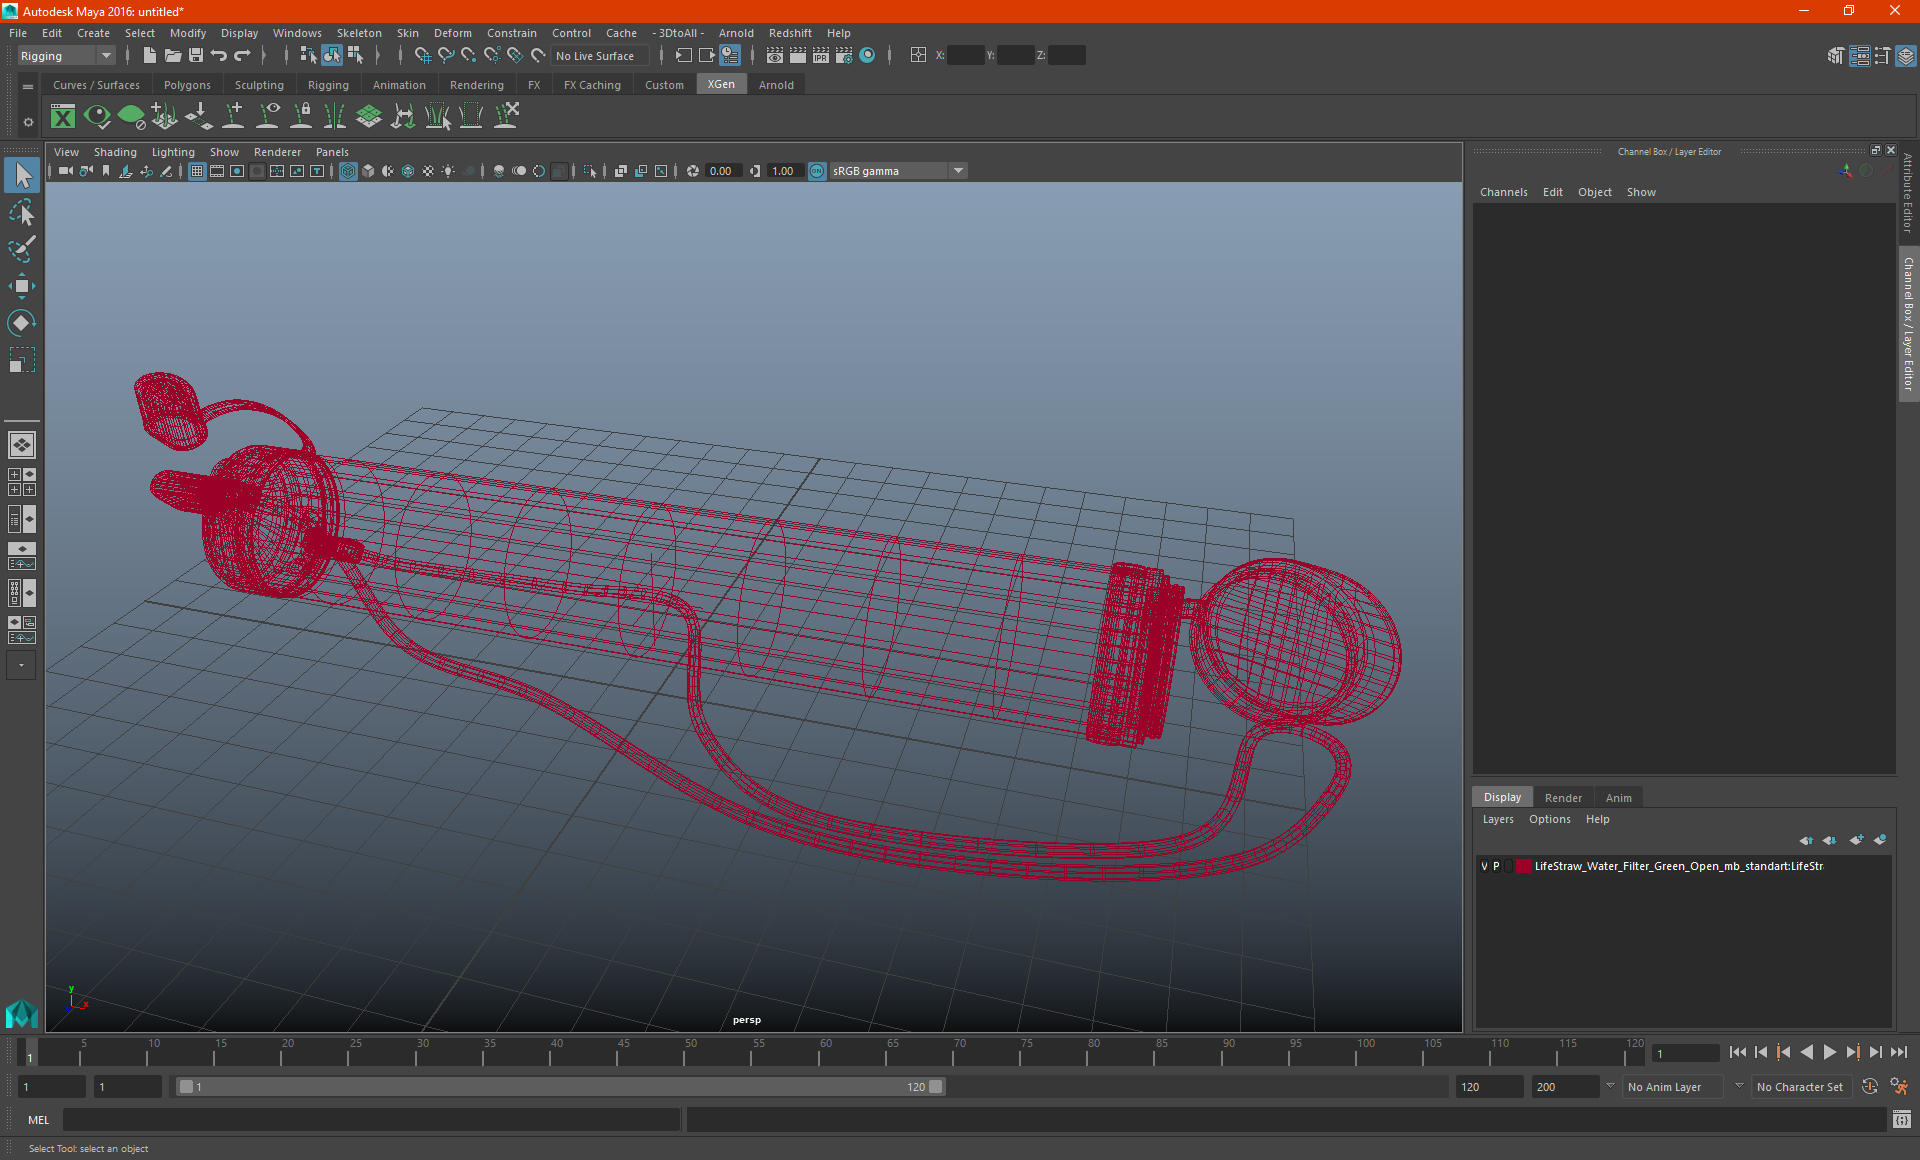Click Snap to Curves magnet icon

[446, 56]
